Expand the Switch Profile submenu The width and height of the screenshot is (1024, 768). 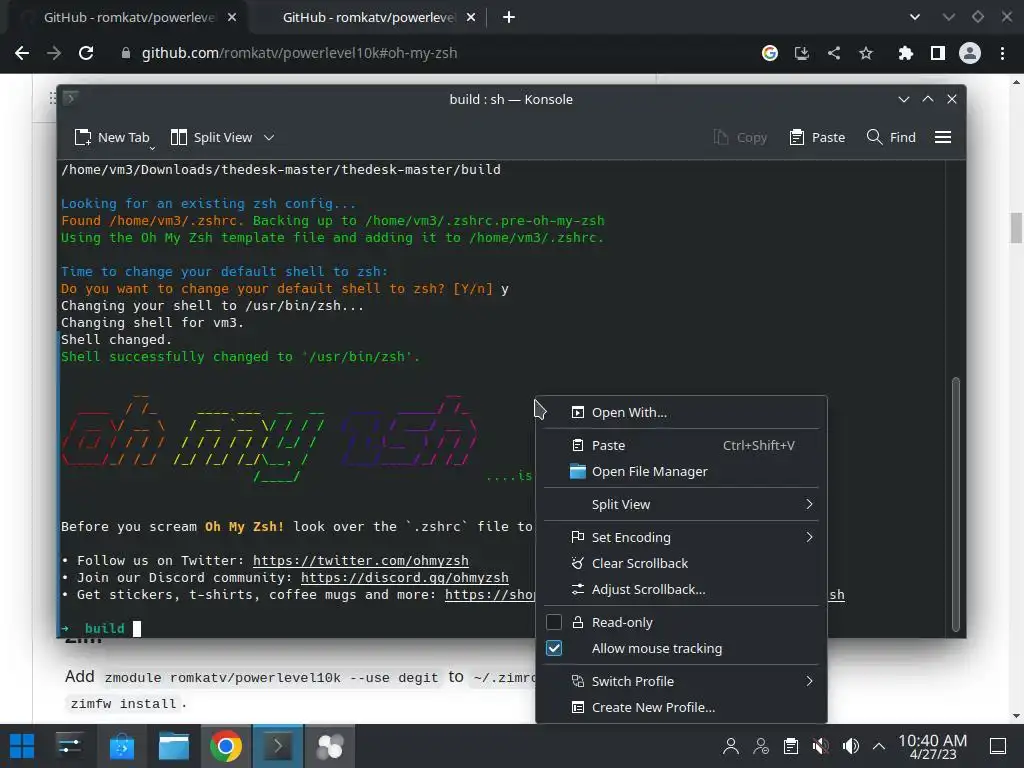pos(680,681)
